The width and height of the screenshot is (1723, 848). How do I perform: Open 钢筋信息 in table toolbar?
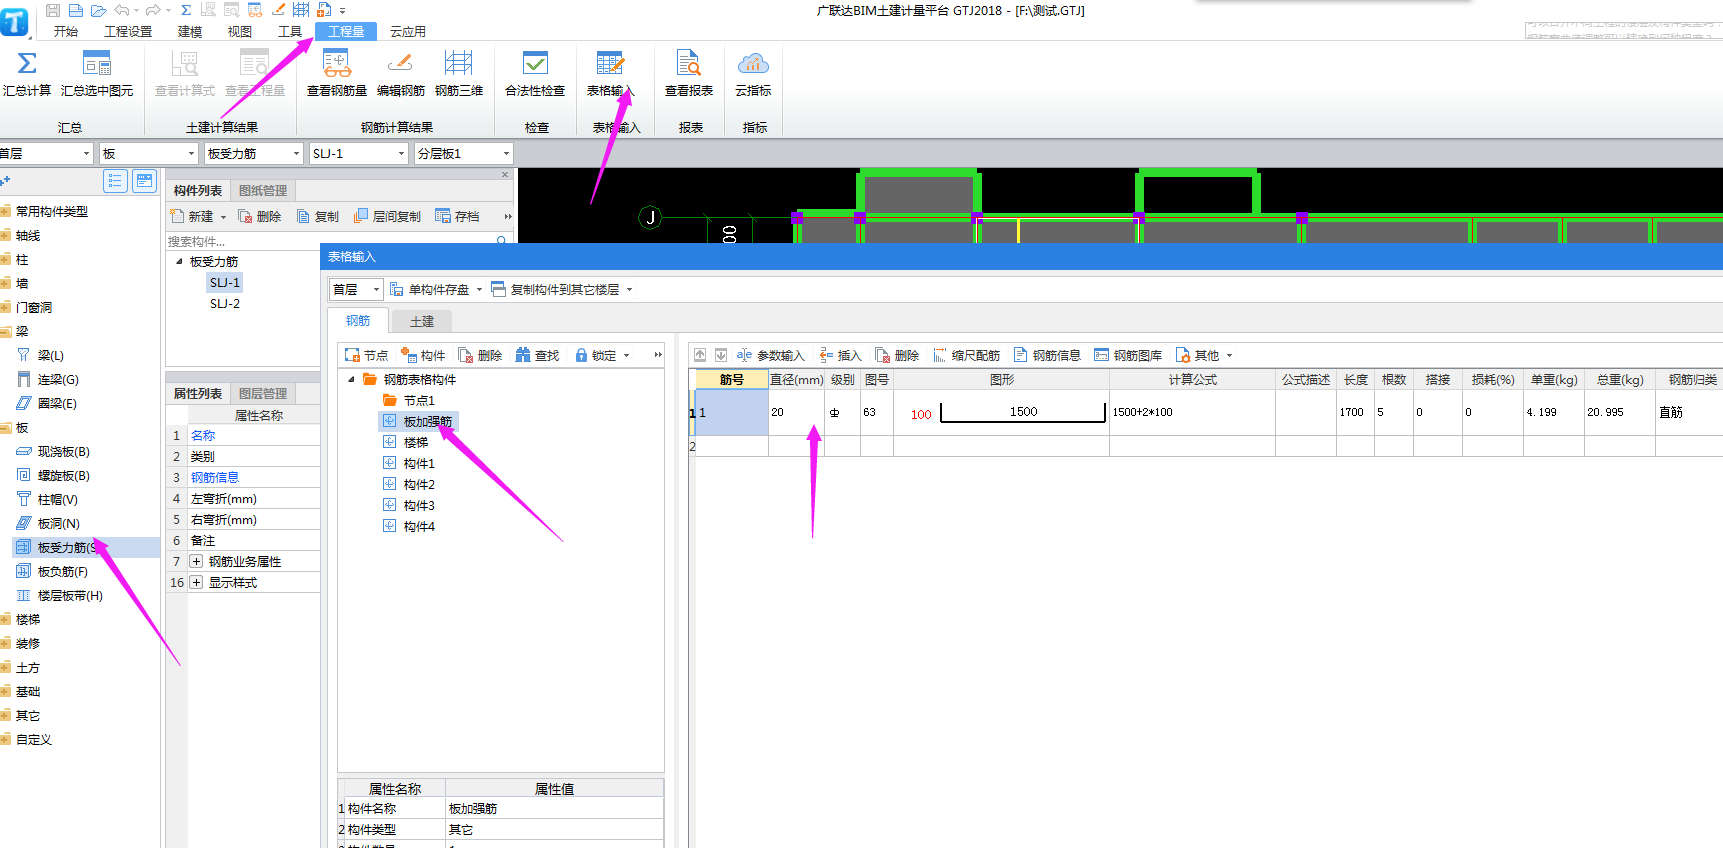point(1047,355)
